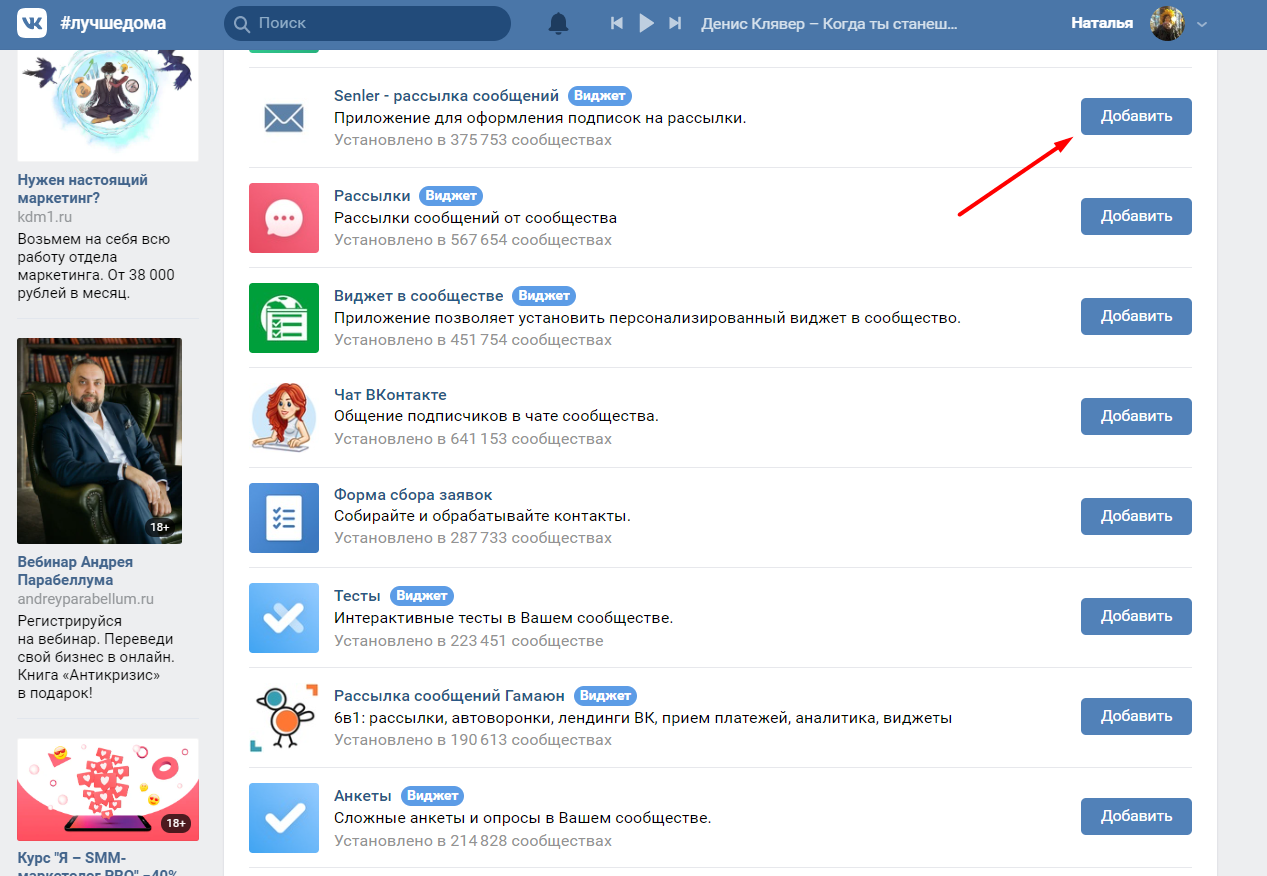The width and height of the screenshot is (1267, 876).
Task: Open the kdm1.ru ad domain
Action: (45, 216)
